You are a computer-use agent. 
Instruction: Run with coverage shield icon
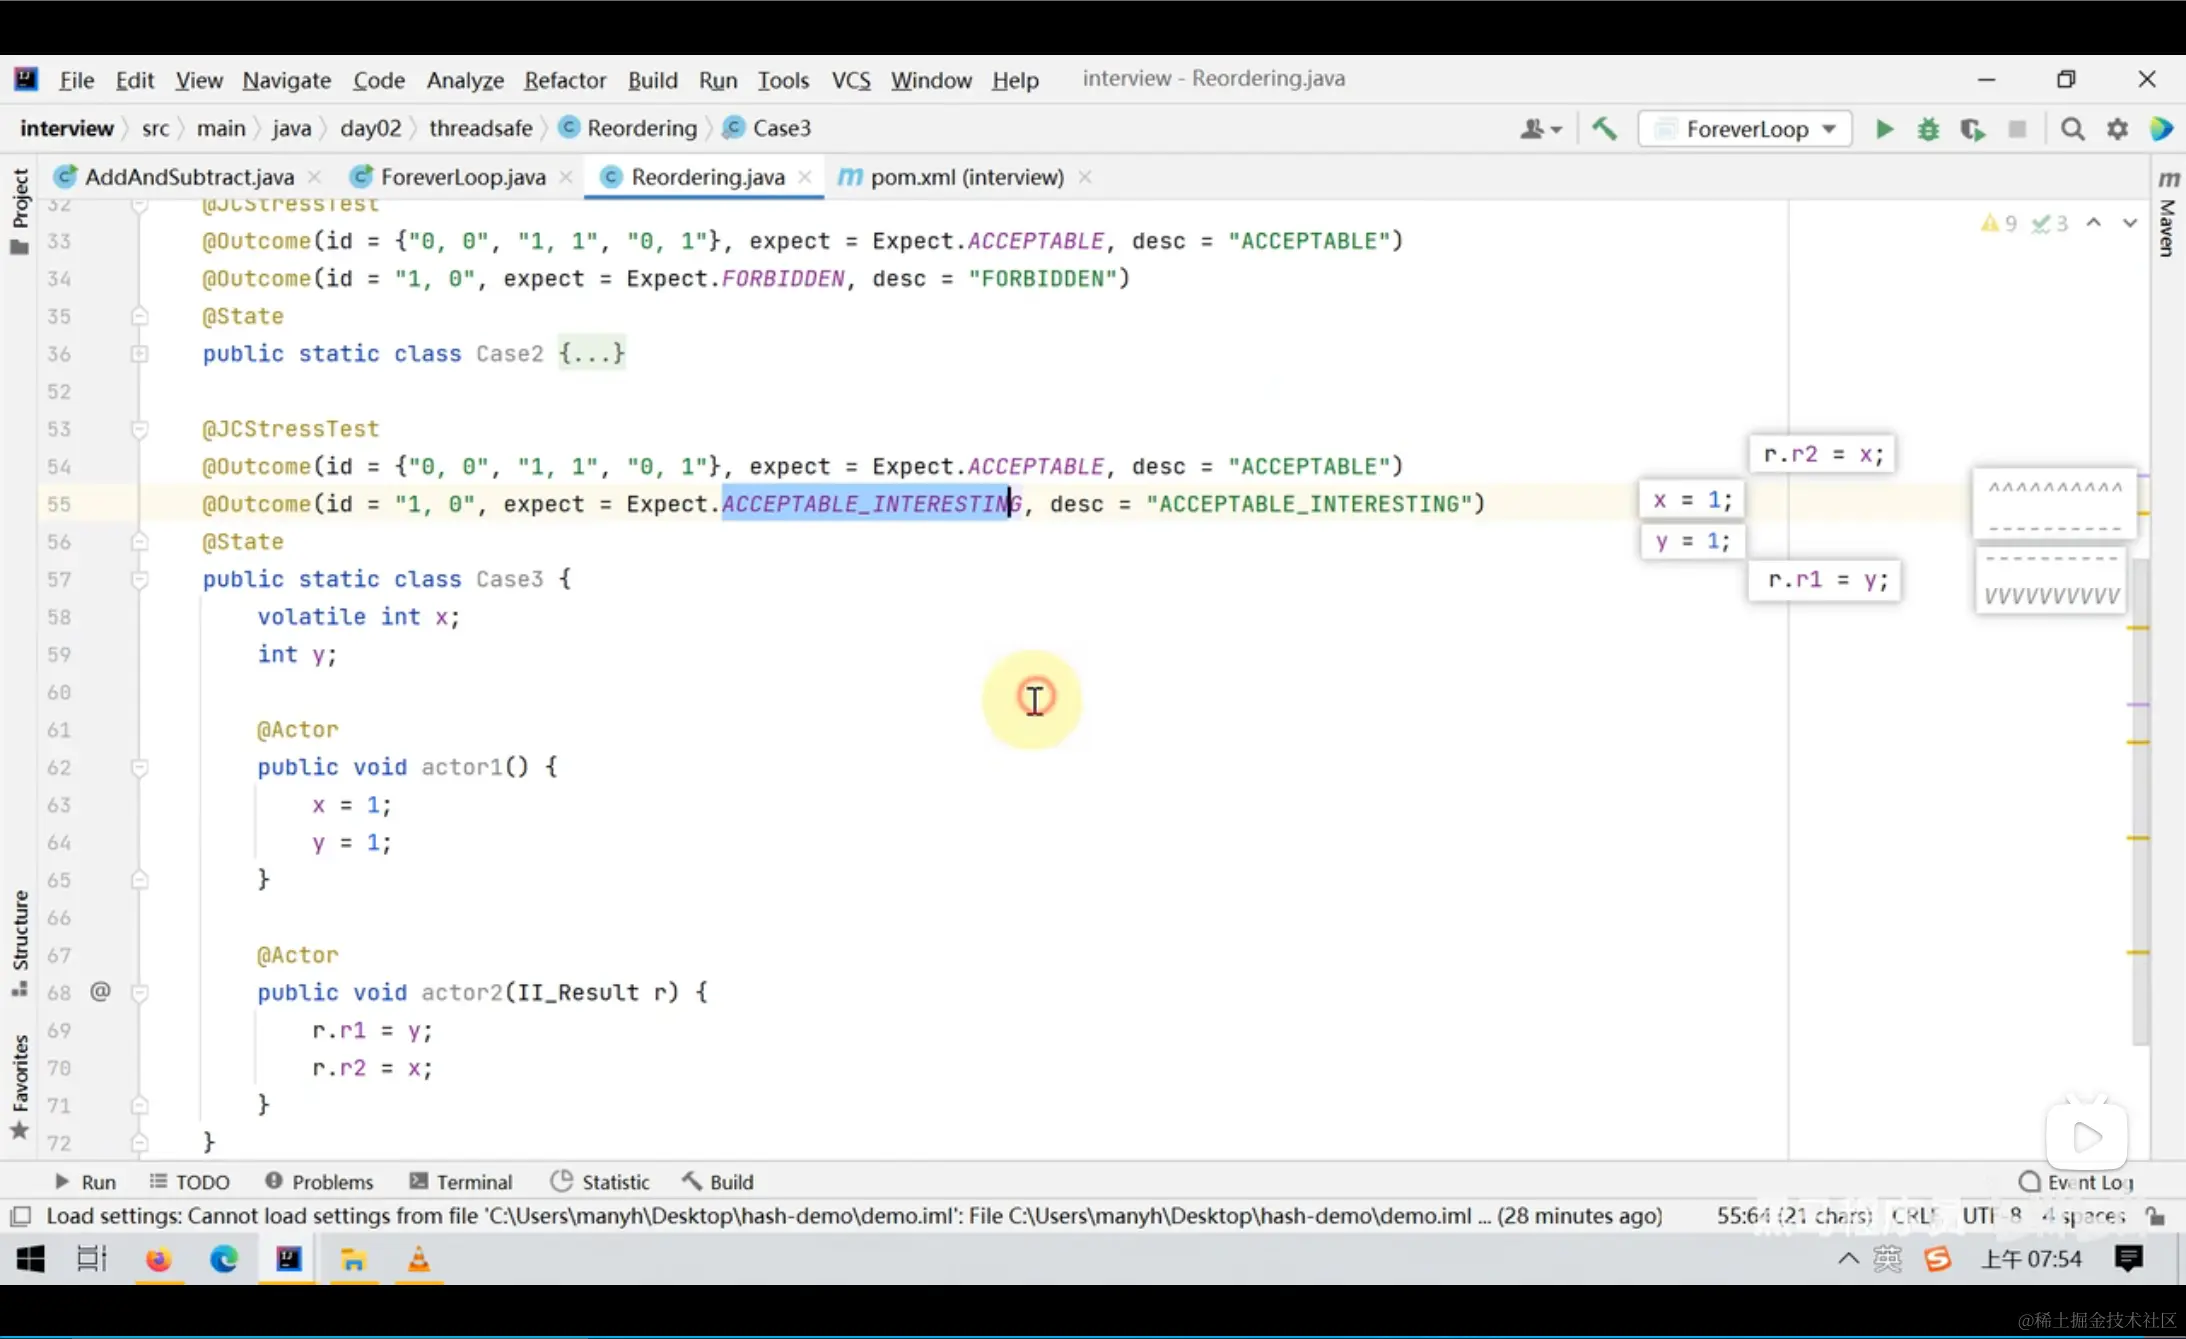tap(1972, 129)
